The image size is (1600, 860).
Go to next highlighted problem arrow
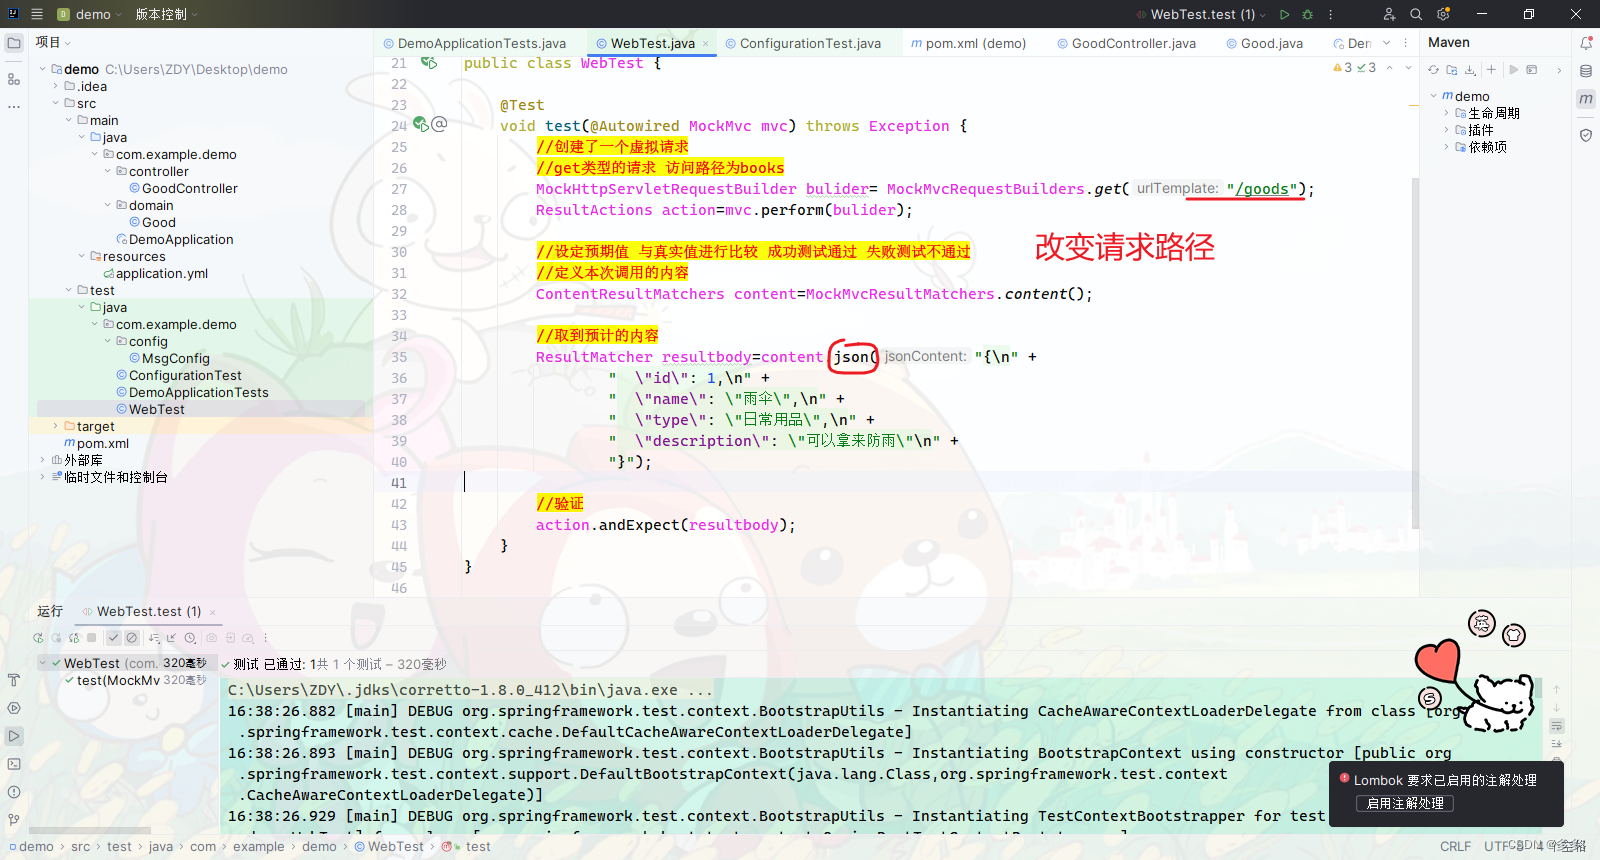click(x=1408, y=68)
